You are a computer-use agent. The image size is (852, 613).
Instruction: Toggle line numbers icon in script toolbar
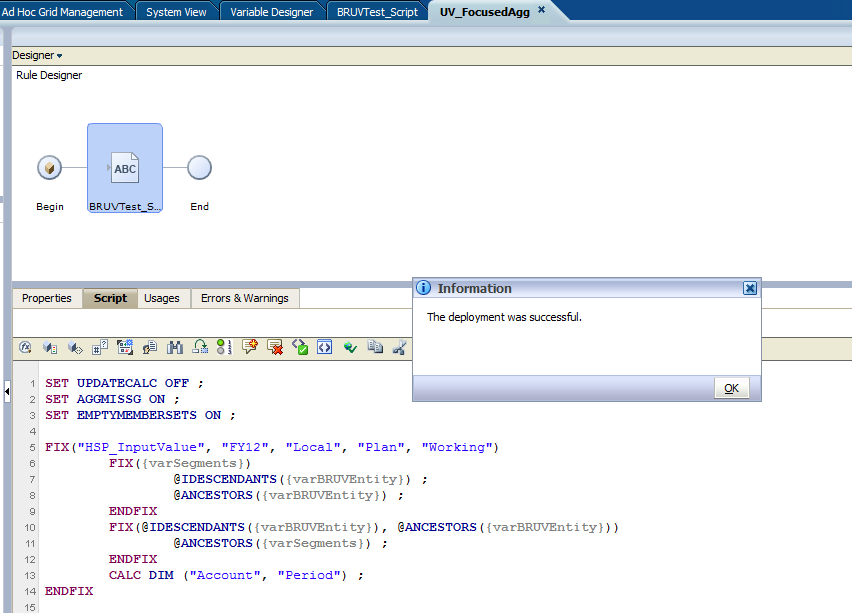coord(224,347)
